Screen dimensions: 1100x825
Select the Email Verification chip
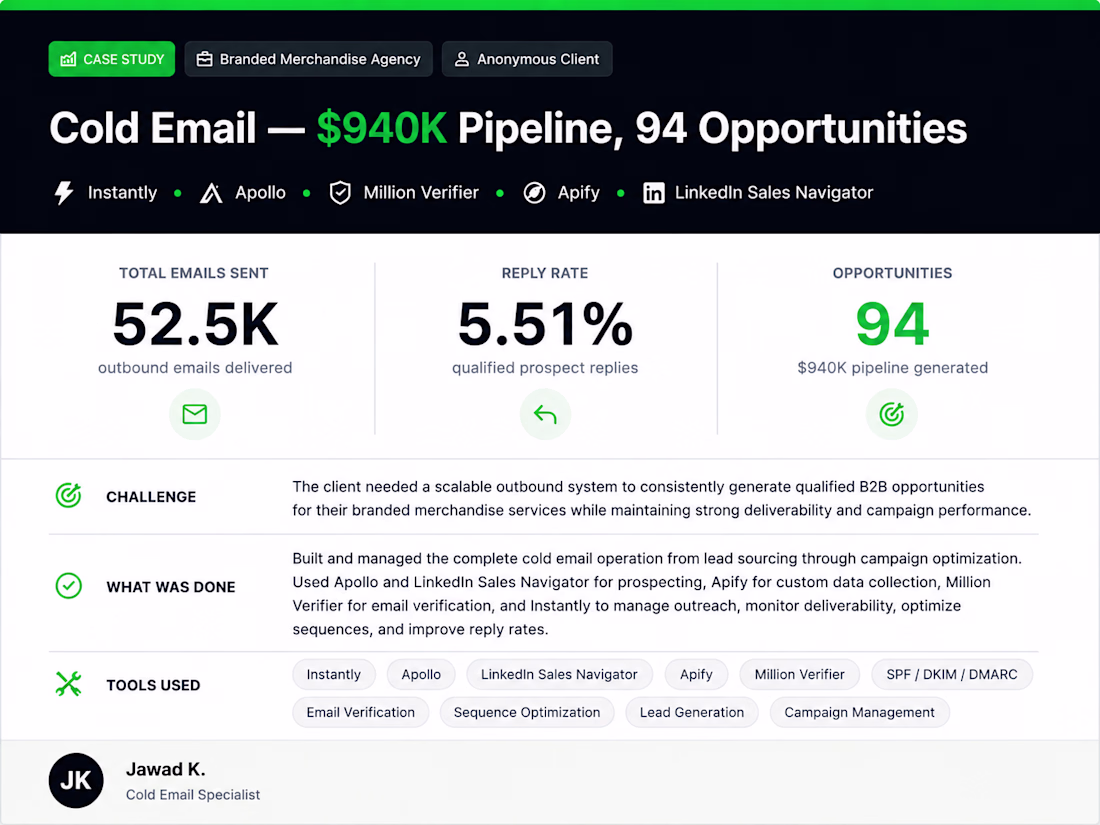coord(361,712)
